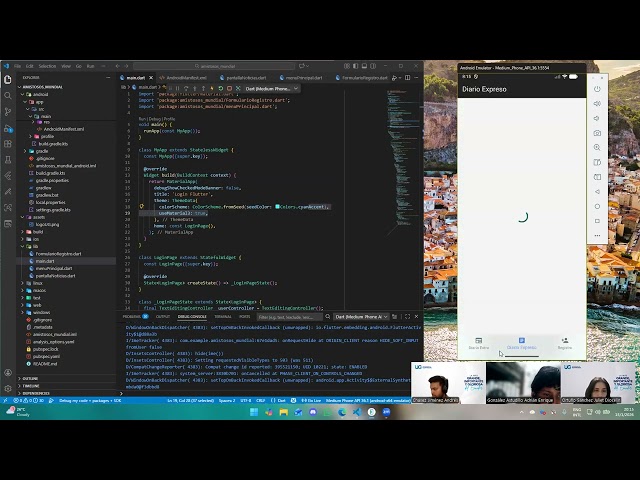Image resolution: width=640 pixels, height=480 pixels.
Task: Open the Flutter sidebar icon
Action: point(8,176)
